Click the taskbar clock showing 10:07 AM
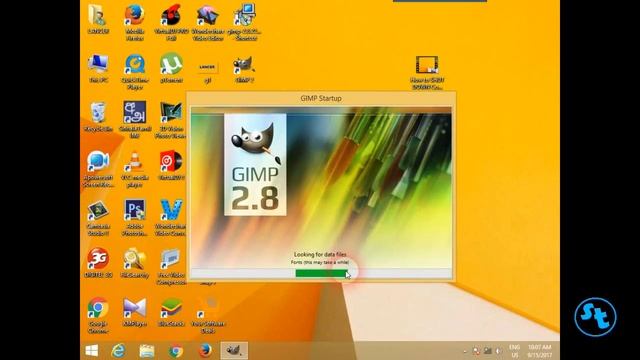 (x=539, y=351)
